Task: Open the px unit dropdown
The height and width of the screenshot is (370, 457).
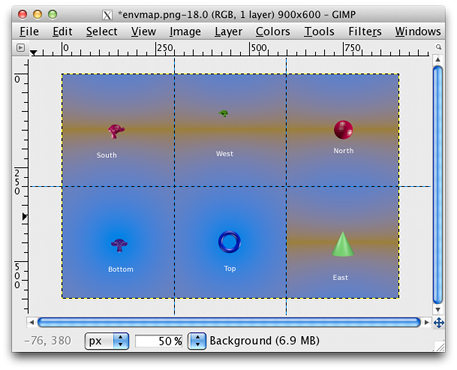Action: pyautogui.click(x=107, y=341)
